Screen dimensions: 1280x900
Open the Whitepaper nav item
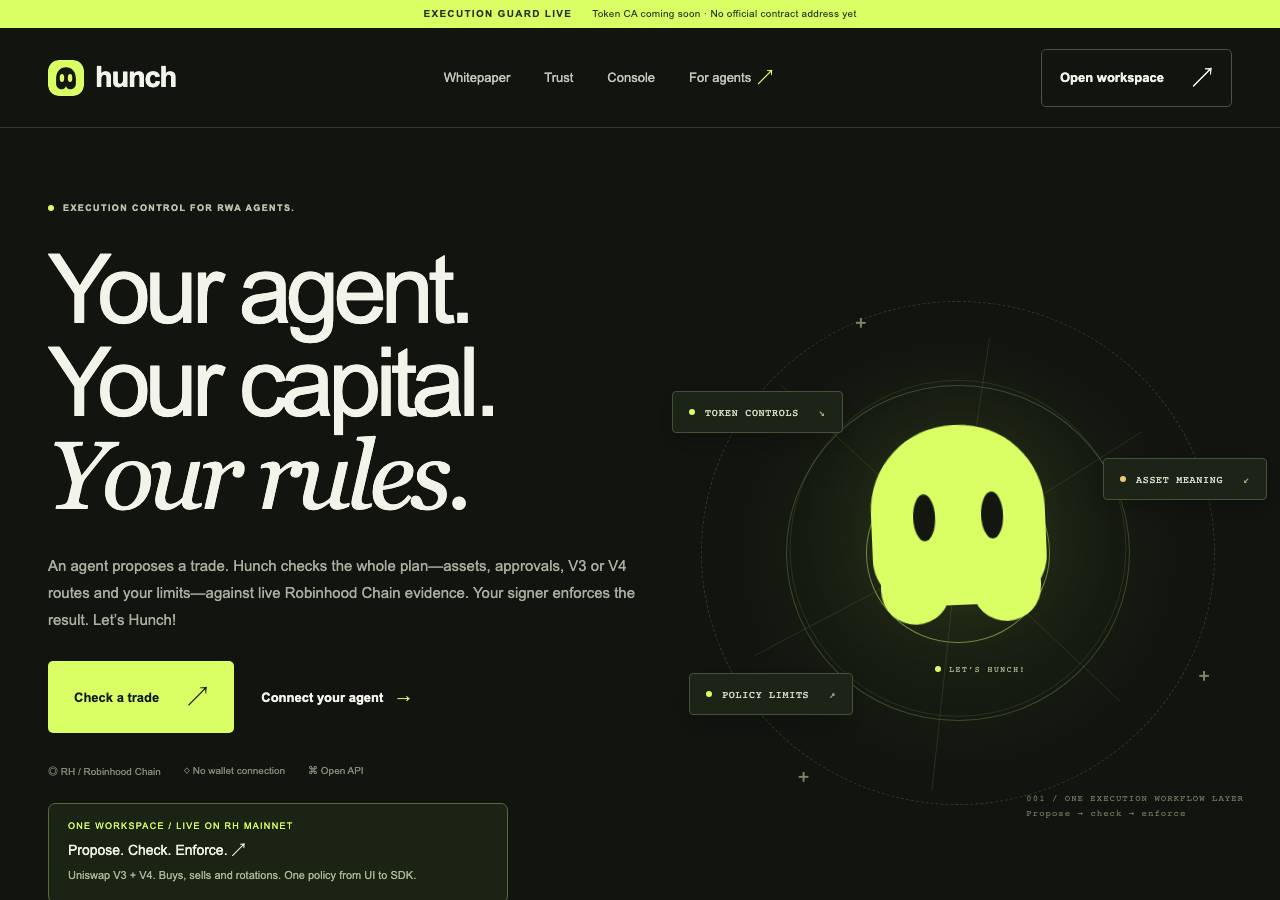click(x=477, y=78)
